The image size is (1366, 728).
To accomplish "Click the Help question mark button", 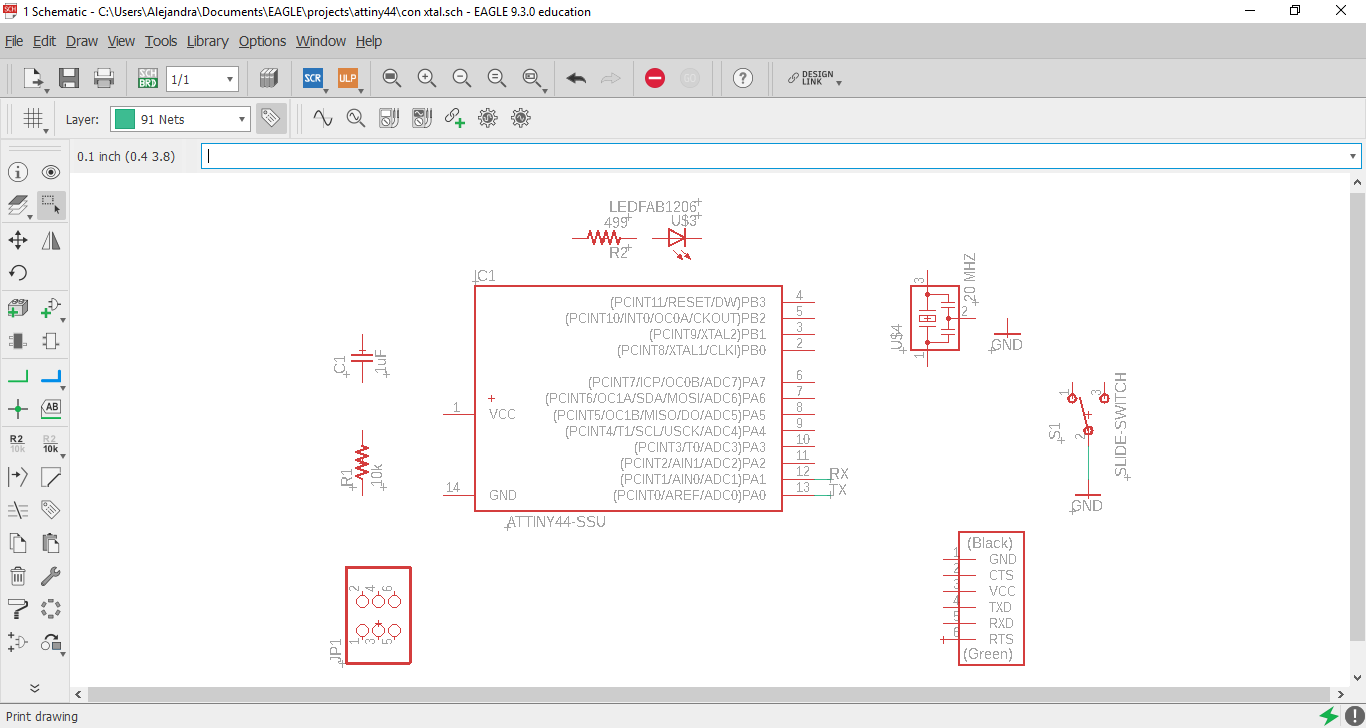I will click(x=742, y=78).
